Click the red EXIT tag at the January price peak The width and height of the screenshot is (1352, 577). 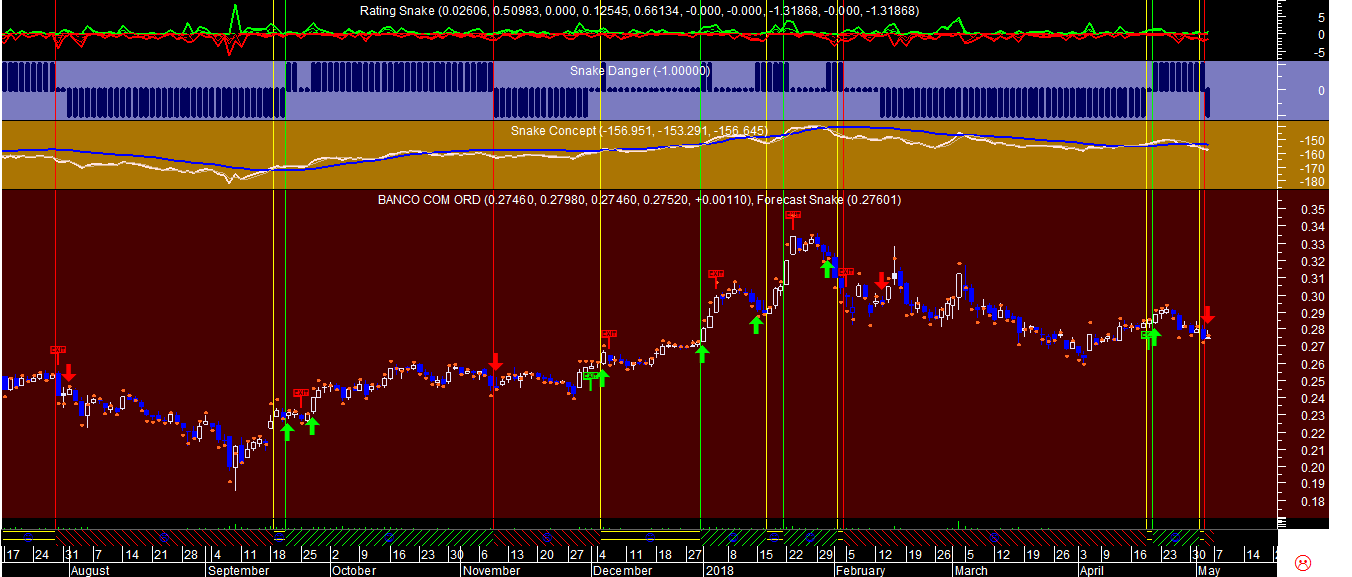pyautogui.click(x=793, y=215)
